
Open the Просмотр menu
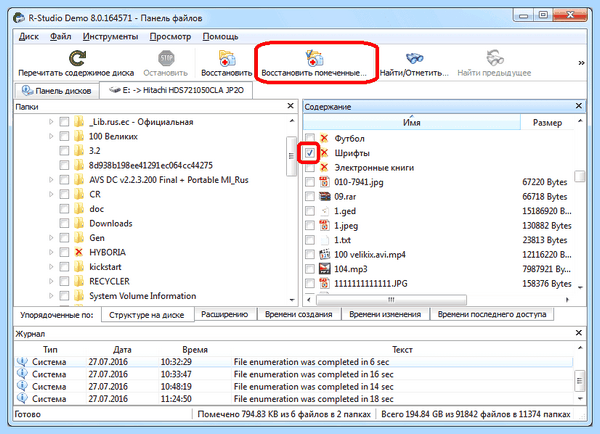170,36
